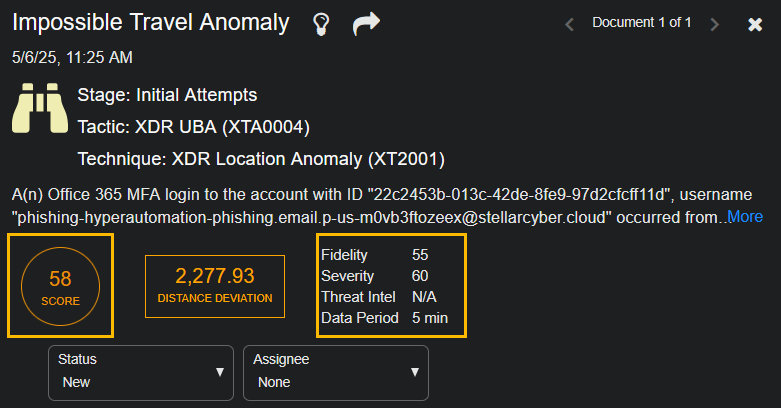The image size is (781, 408).
Task: Click the Distance Deviation box
Action: pyautogui.click(x=214, y=285)
